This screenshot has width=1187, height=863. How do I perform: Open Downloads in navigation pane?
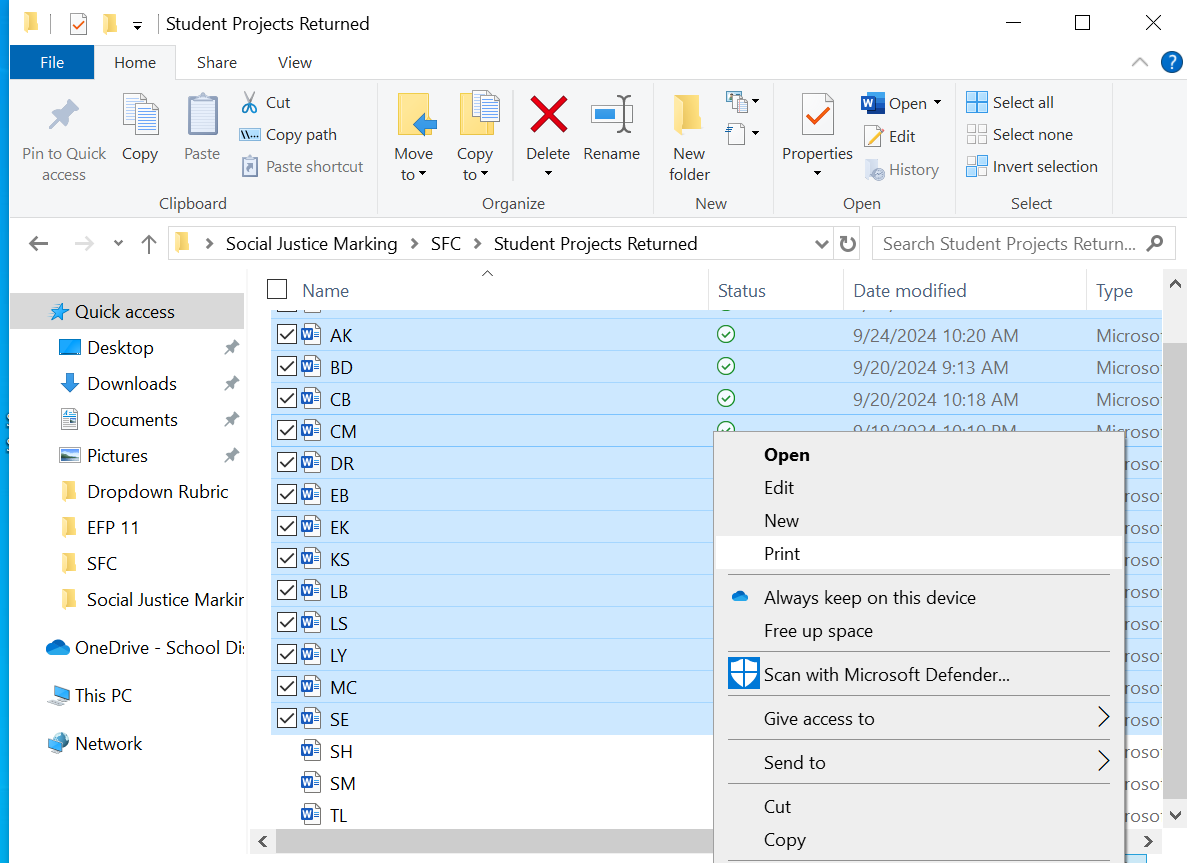pyautogui.click(x=132, y=384)
